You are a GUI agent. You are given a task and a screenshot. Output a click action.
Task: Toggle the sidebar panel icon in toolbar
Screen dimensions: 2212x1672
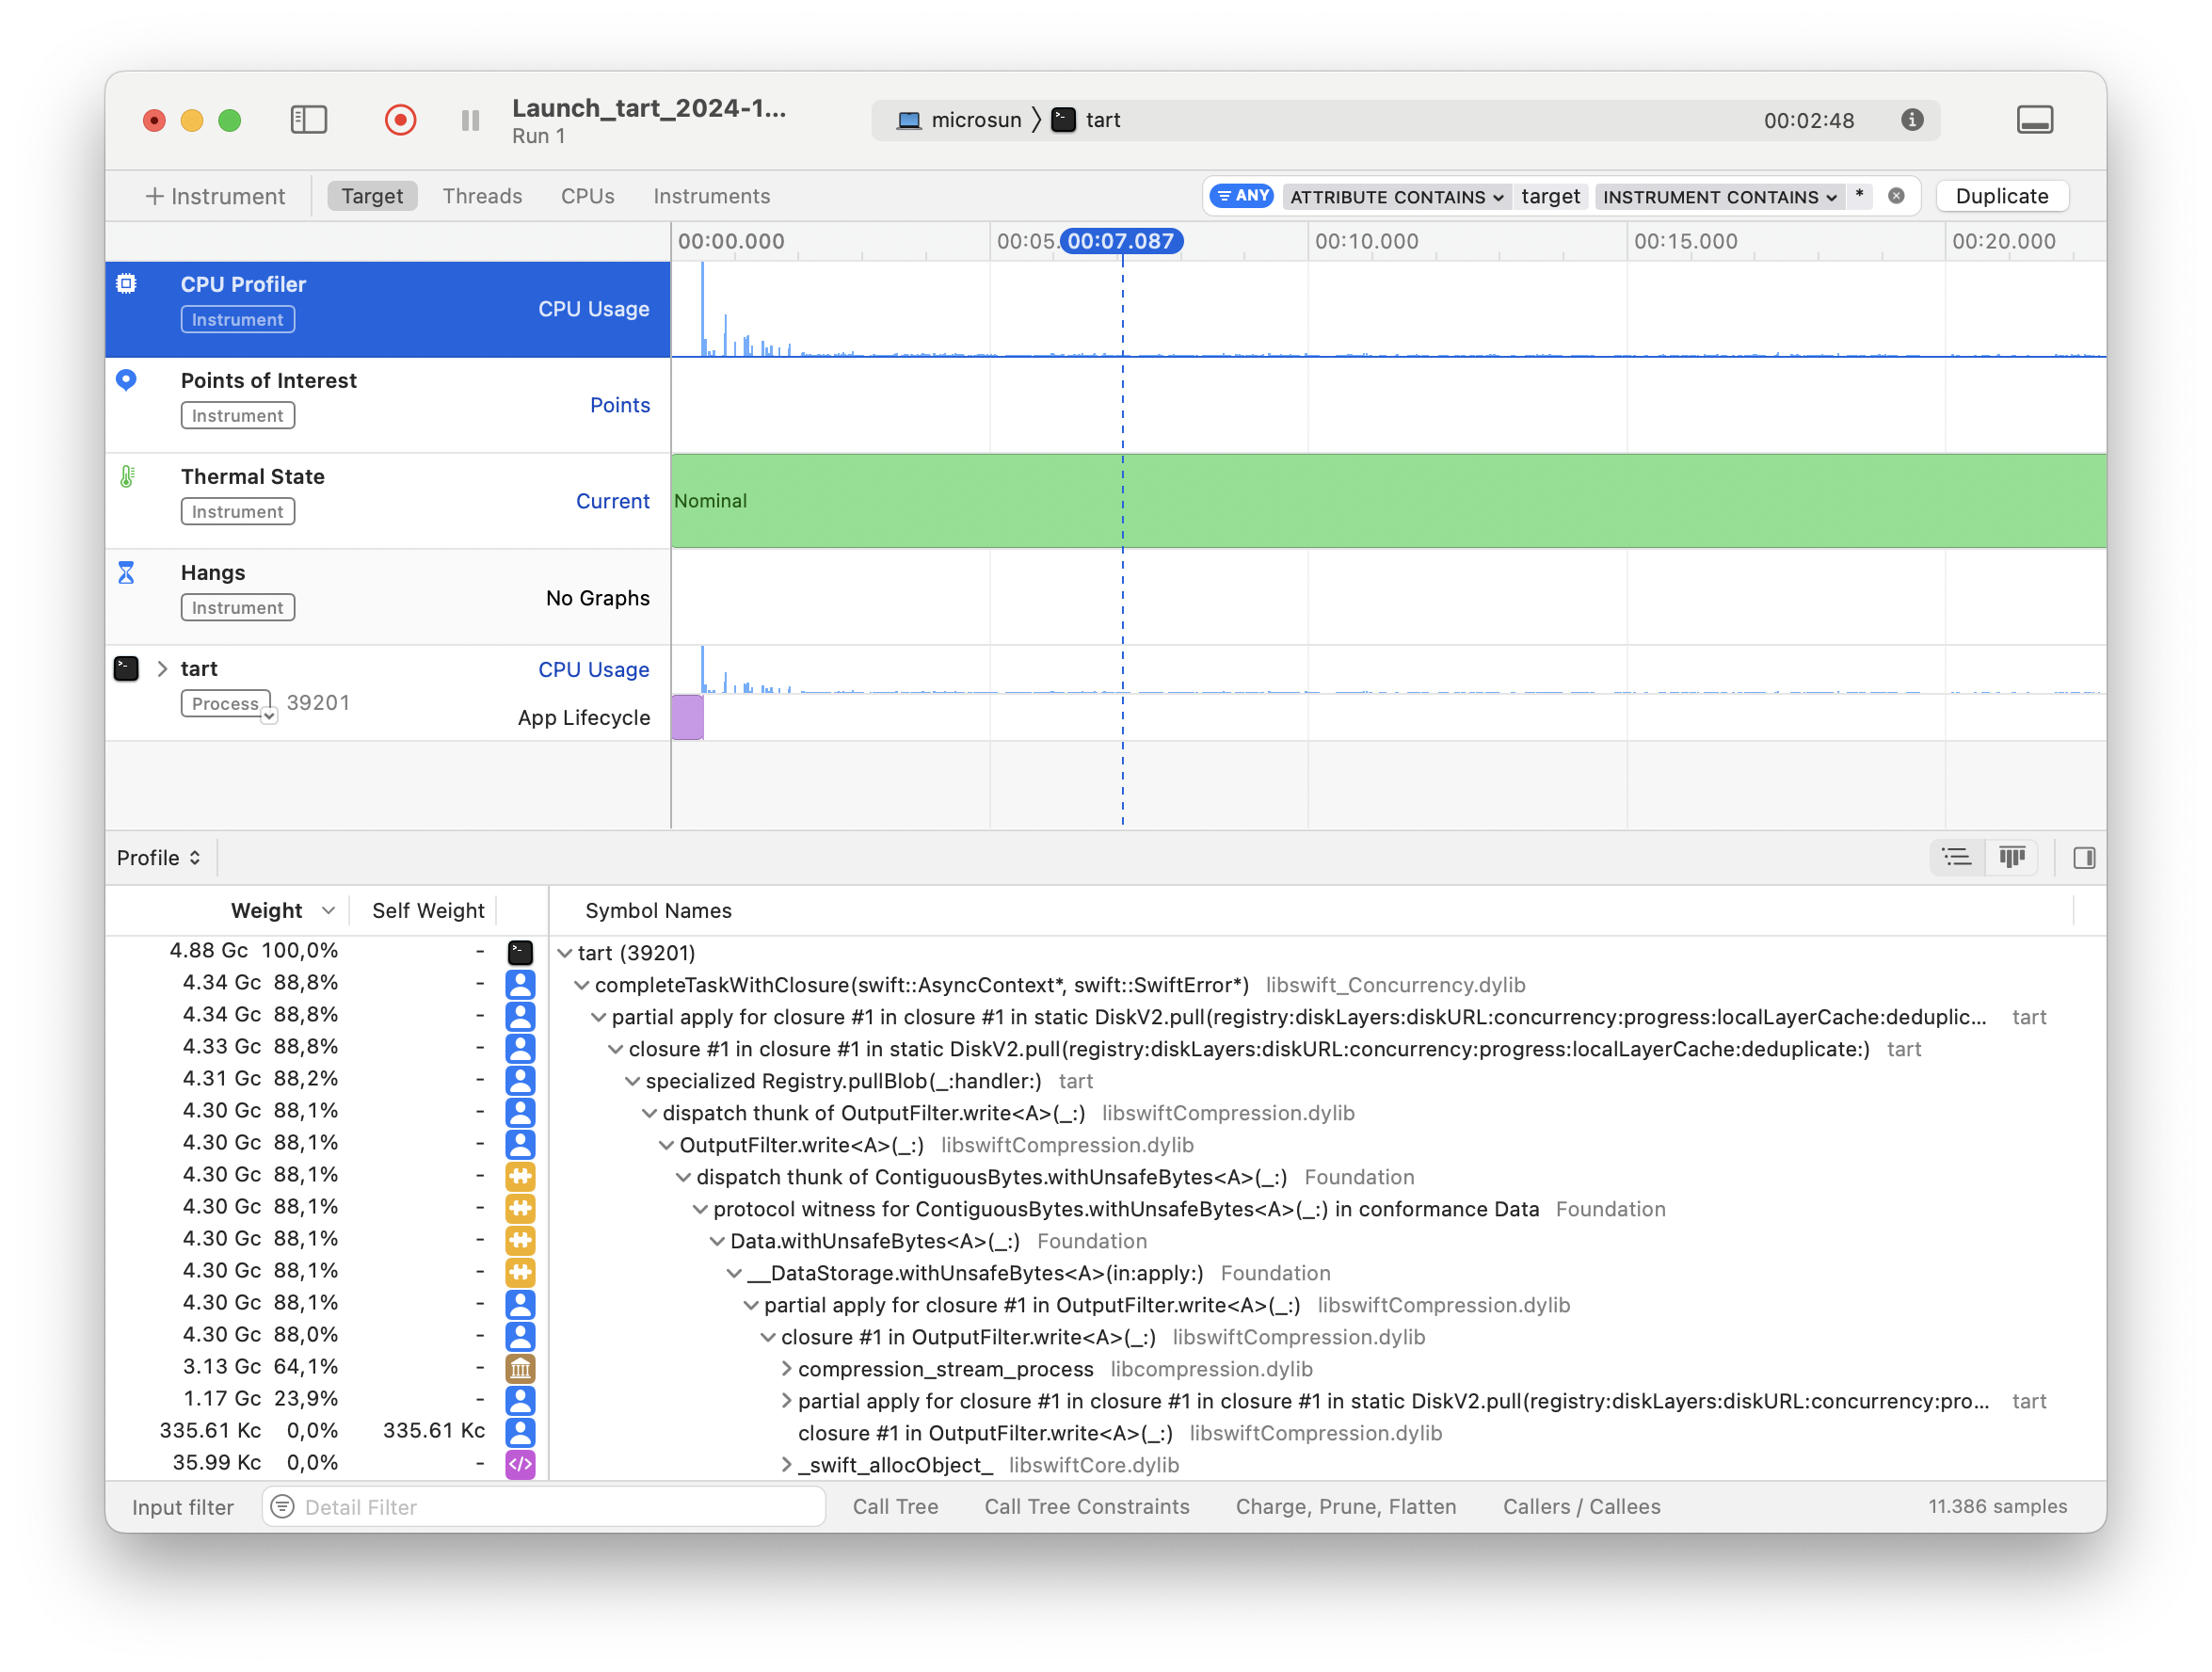pyautogui.click(x=309, y=120)
